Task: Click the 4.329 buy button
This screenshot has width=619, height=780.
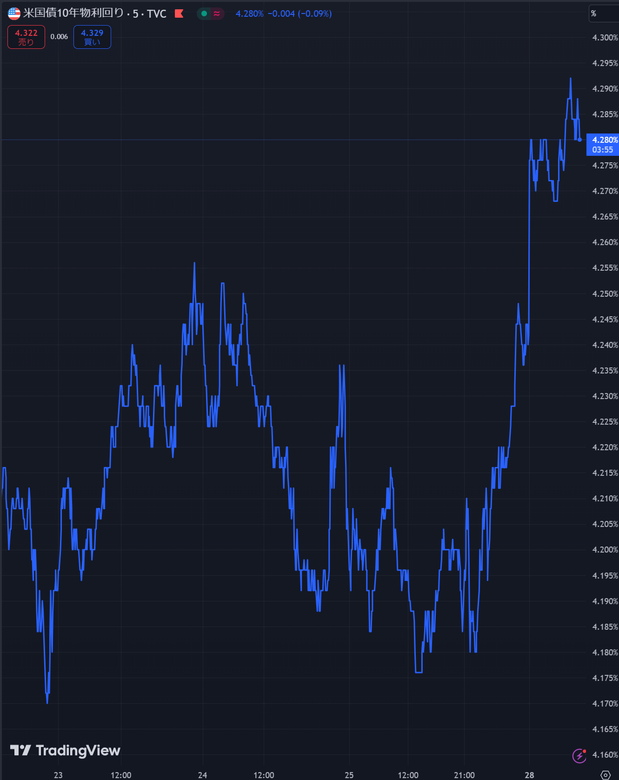Action: point(92,37)
